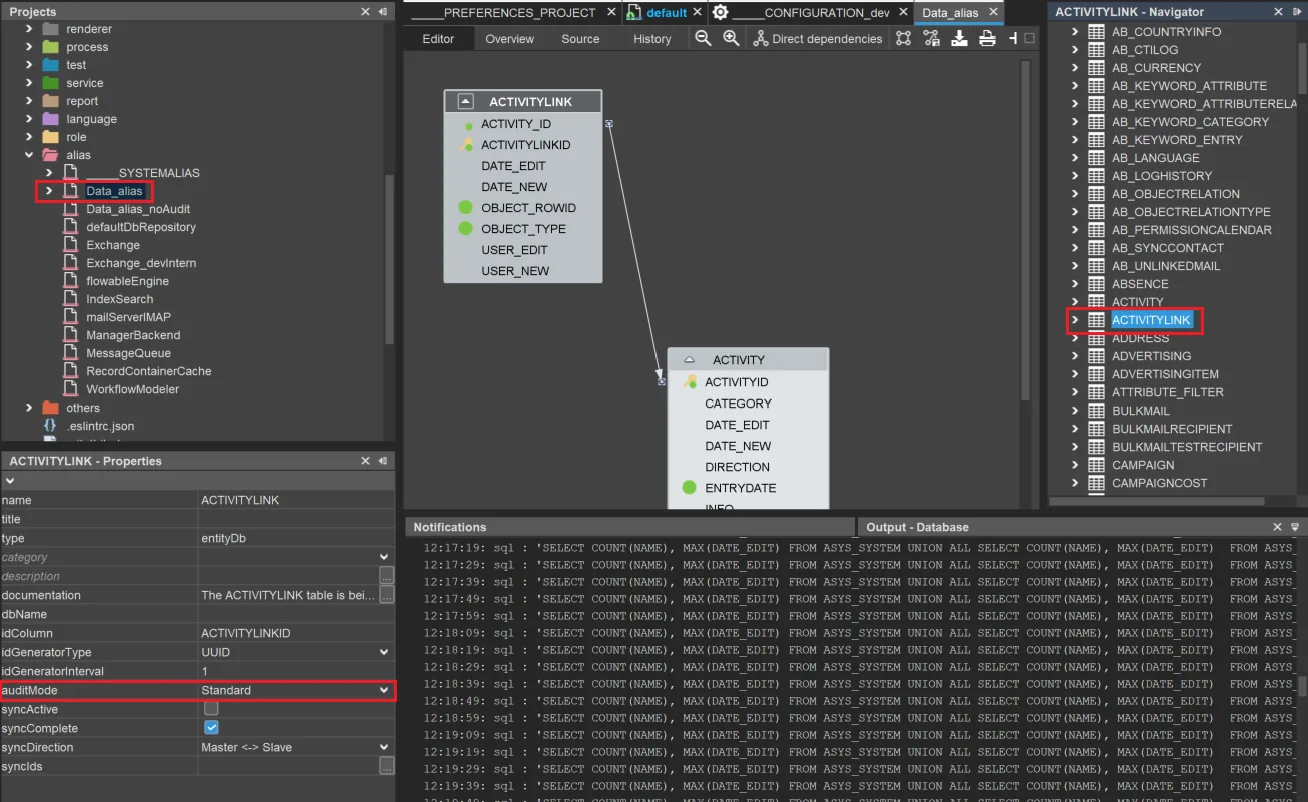This screenshot has width=1308, height=802.
Task: Open the documentation ellipsis button
Action: [387, 595]
